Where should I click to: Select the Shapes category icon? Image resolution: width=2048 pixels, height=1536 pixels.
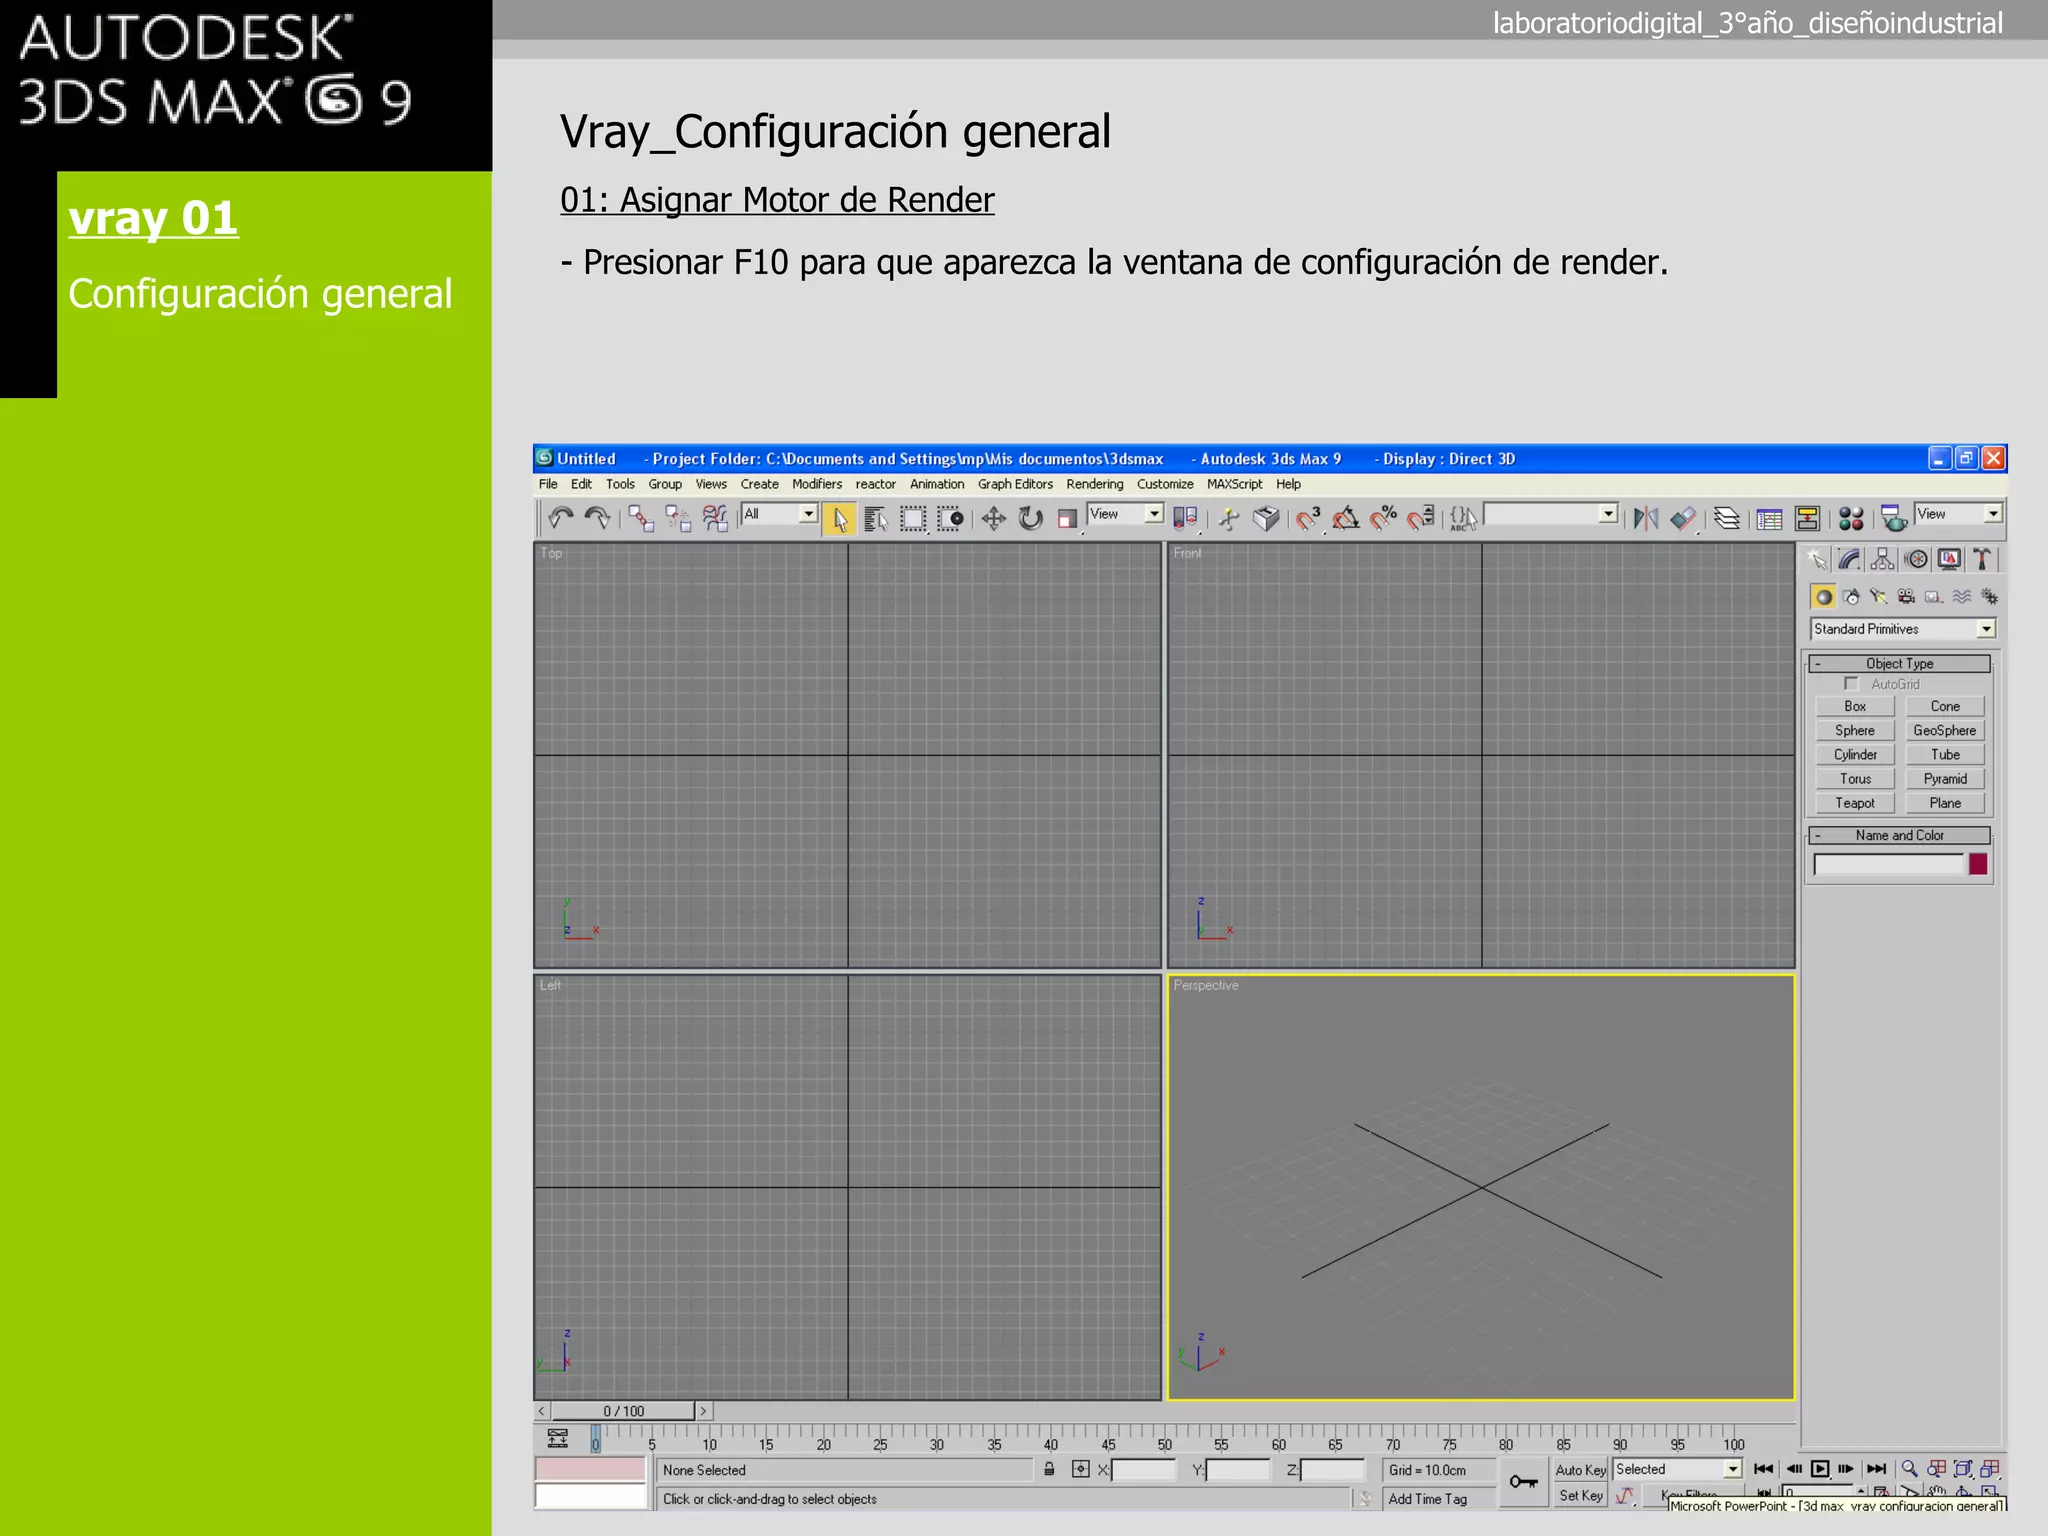point(1851,597)
